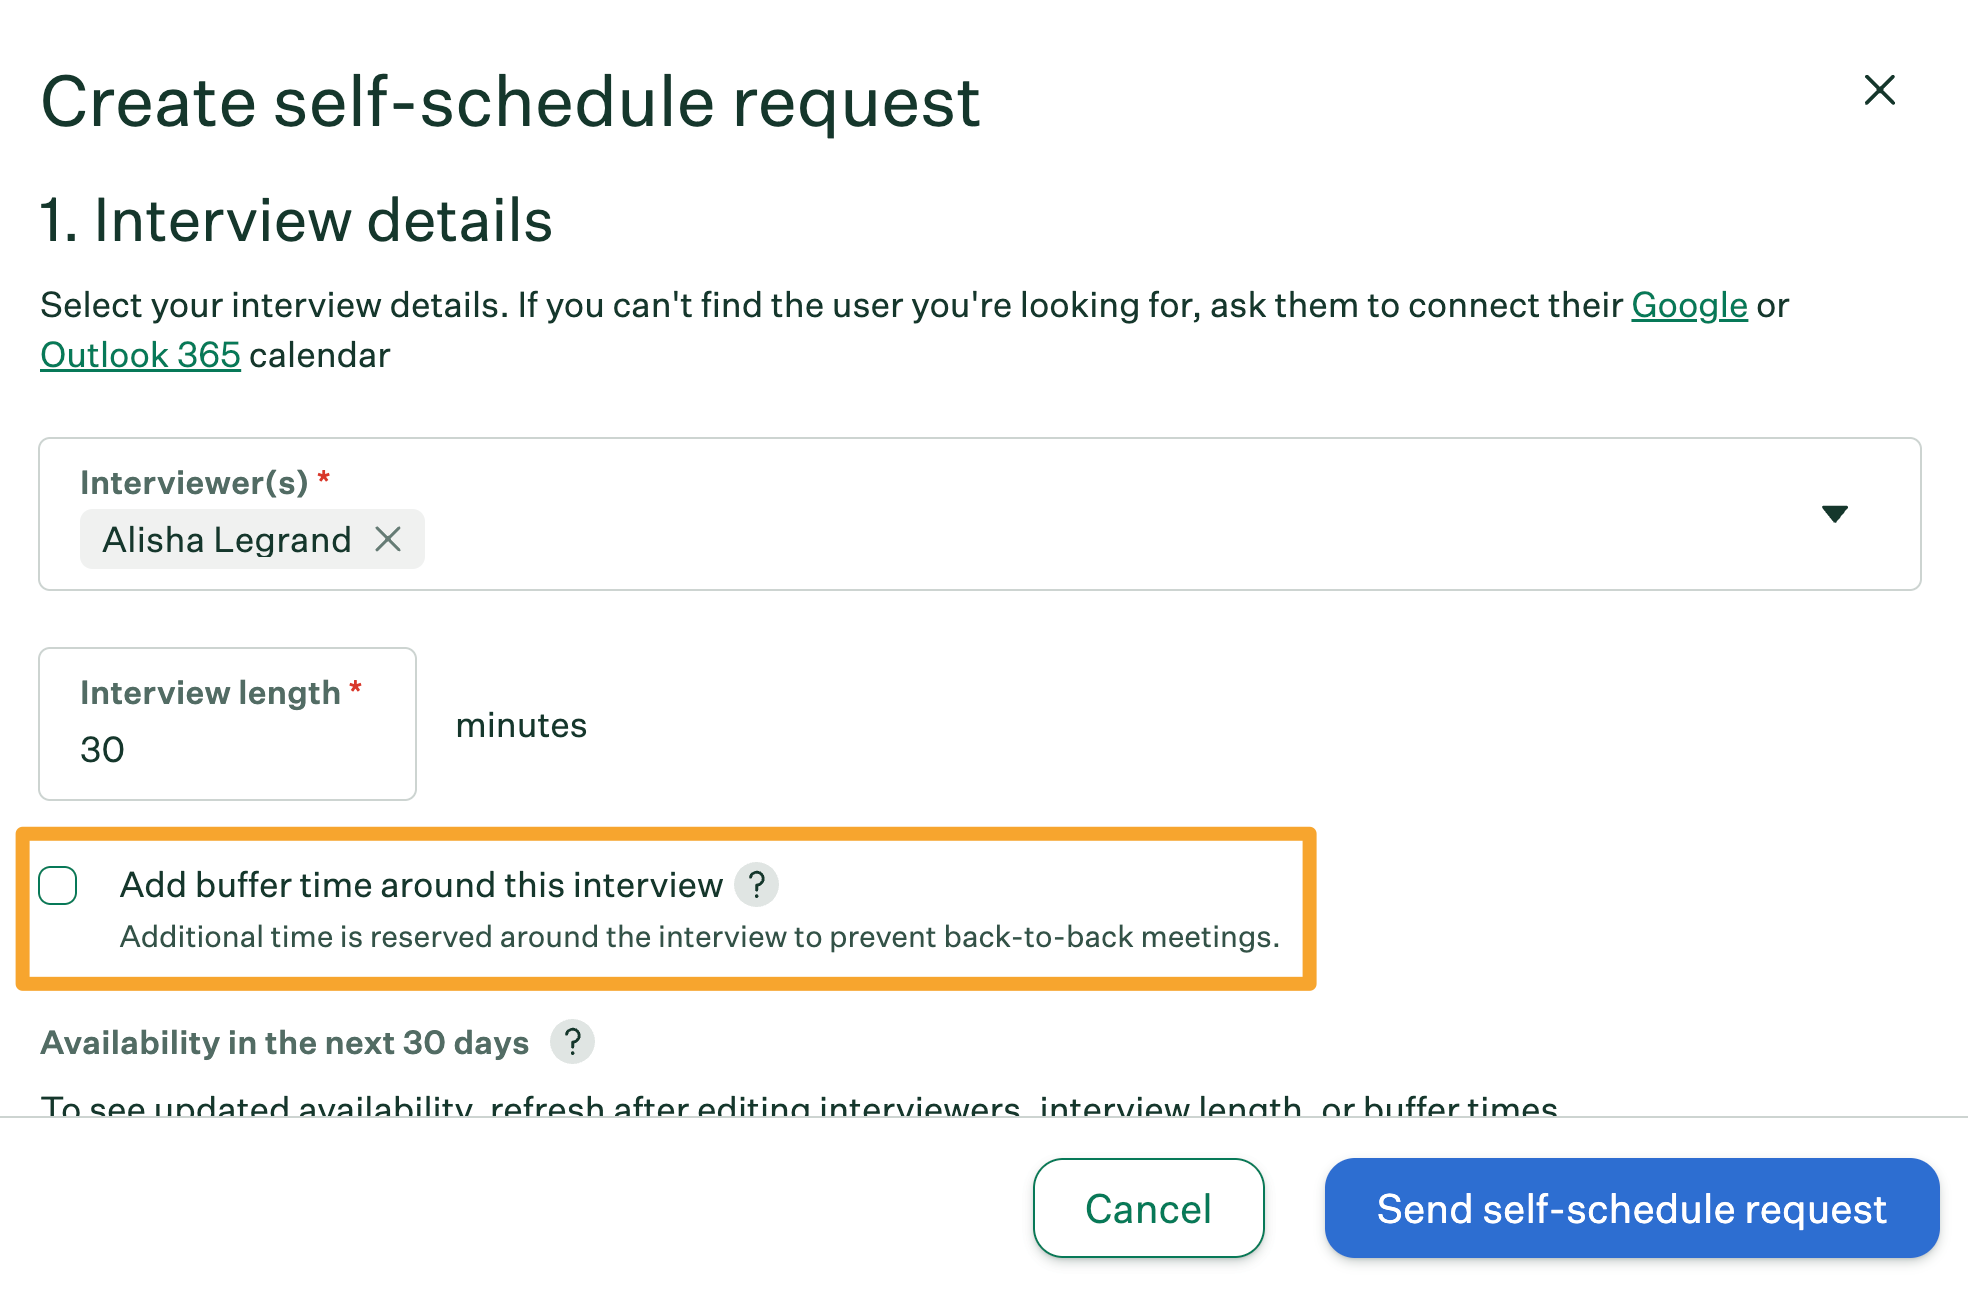1968x1294 pixels.
Task: Remove Alisha Legrand from interviewers
Action: click(x=388, y=540)
